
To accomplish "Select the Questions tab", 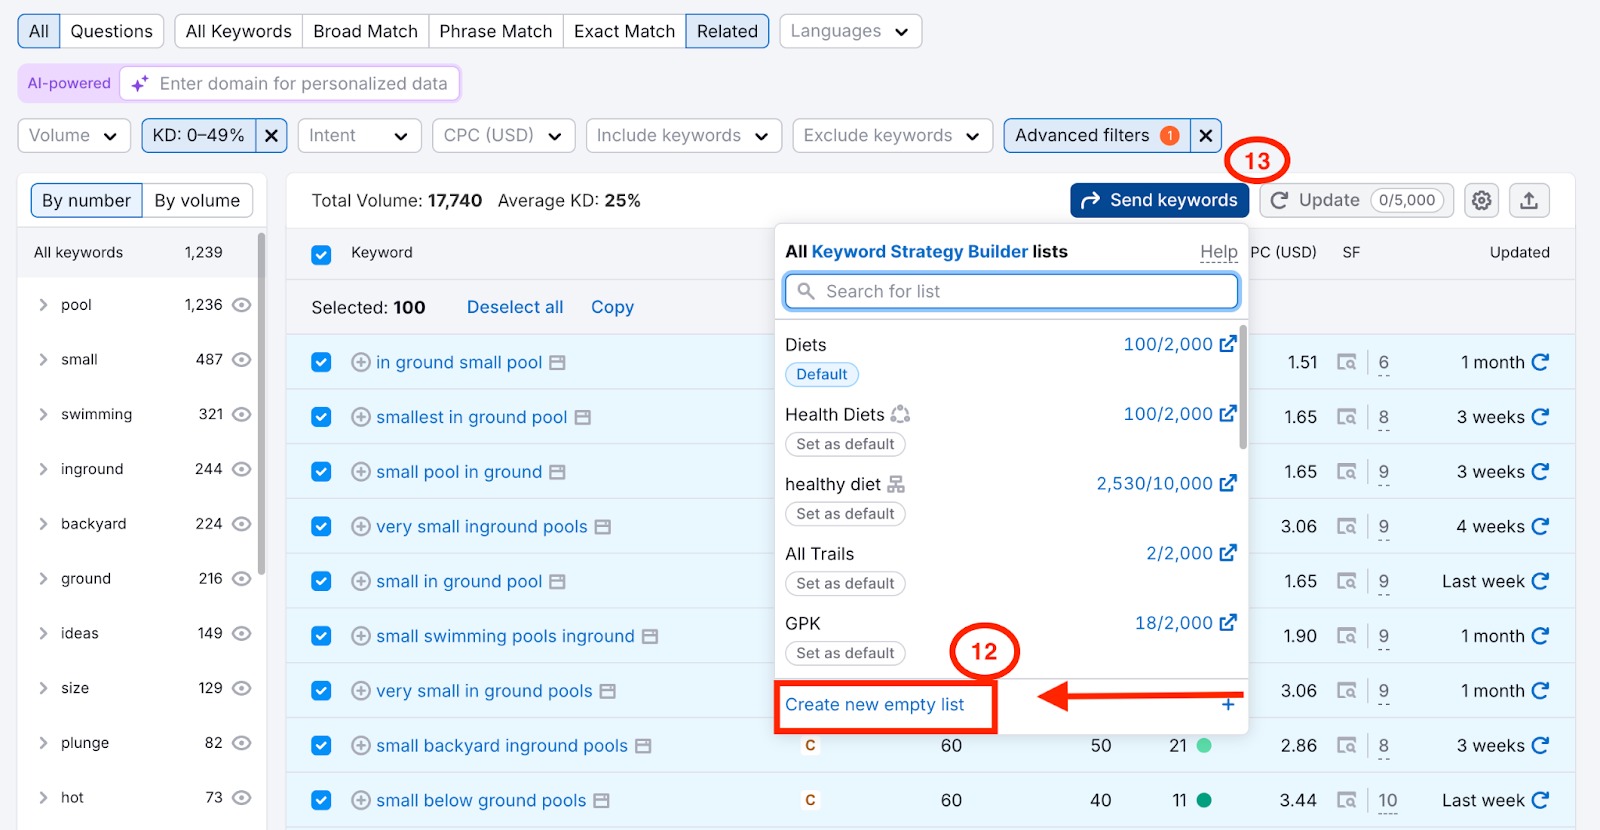I will click(x=111, y=31).
